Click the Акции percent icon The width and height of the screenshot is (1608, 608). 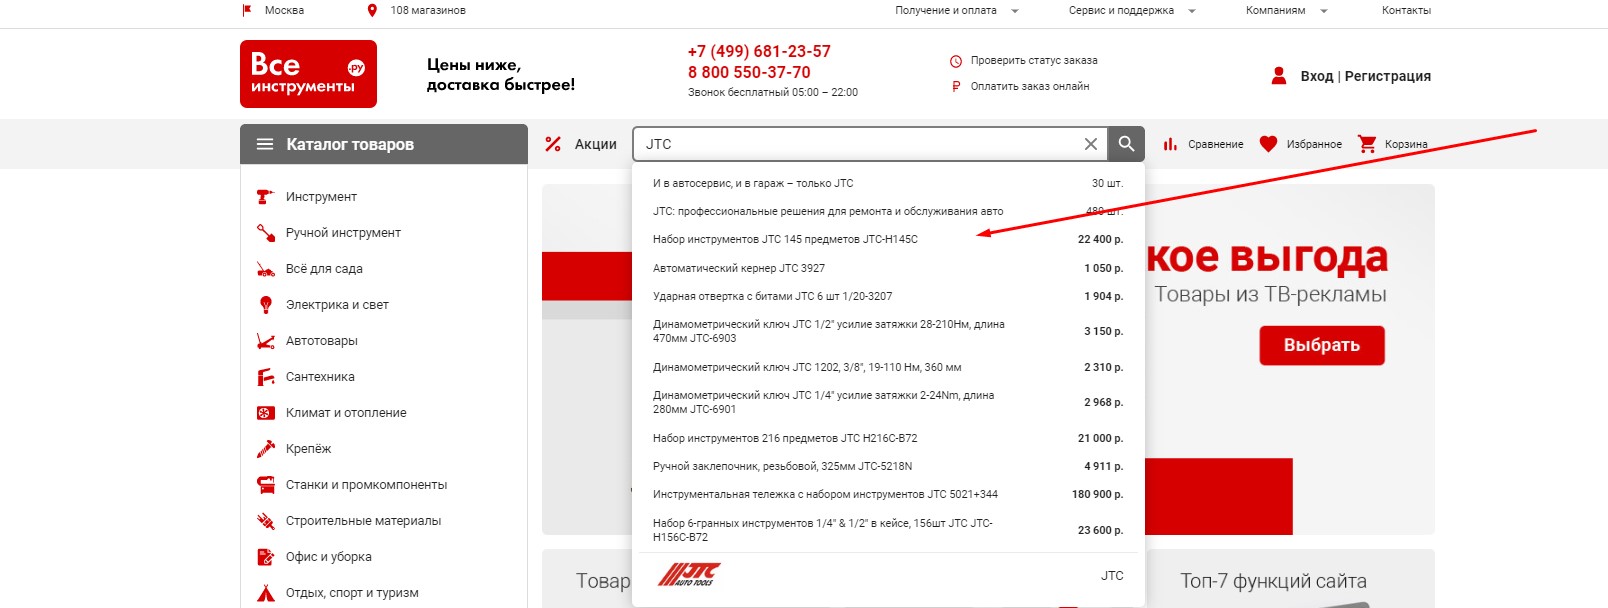click(553, 144)
